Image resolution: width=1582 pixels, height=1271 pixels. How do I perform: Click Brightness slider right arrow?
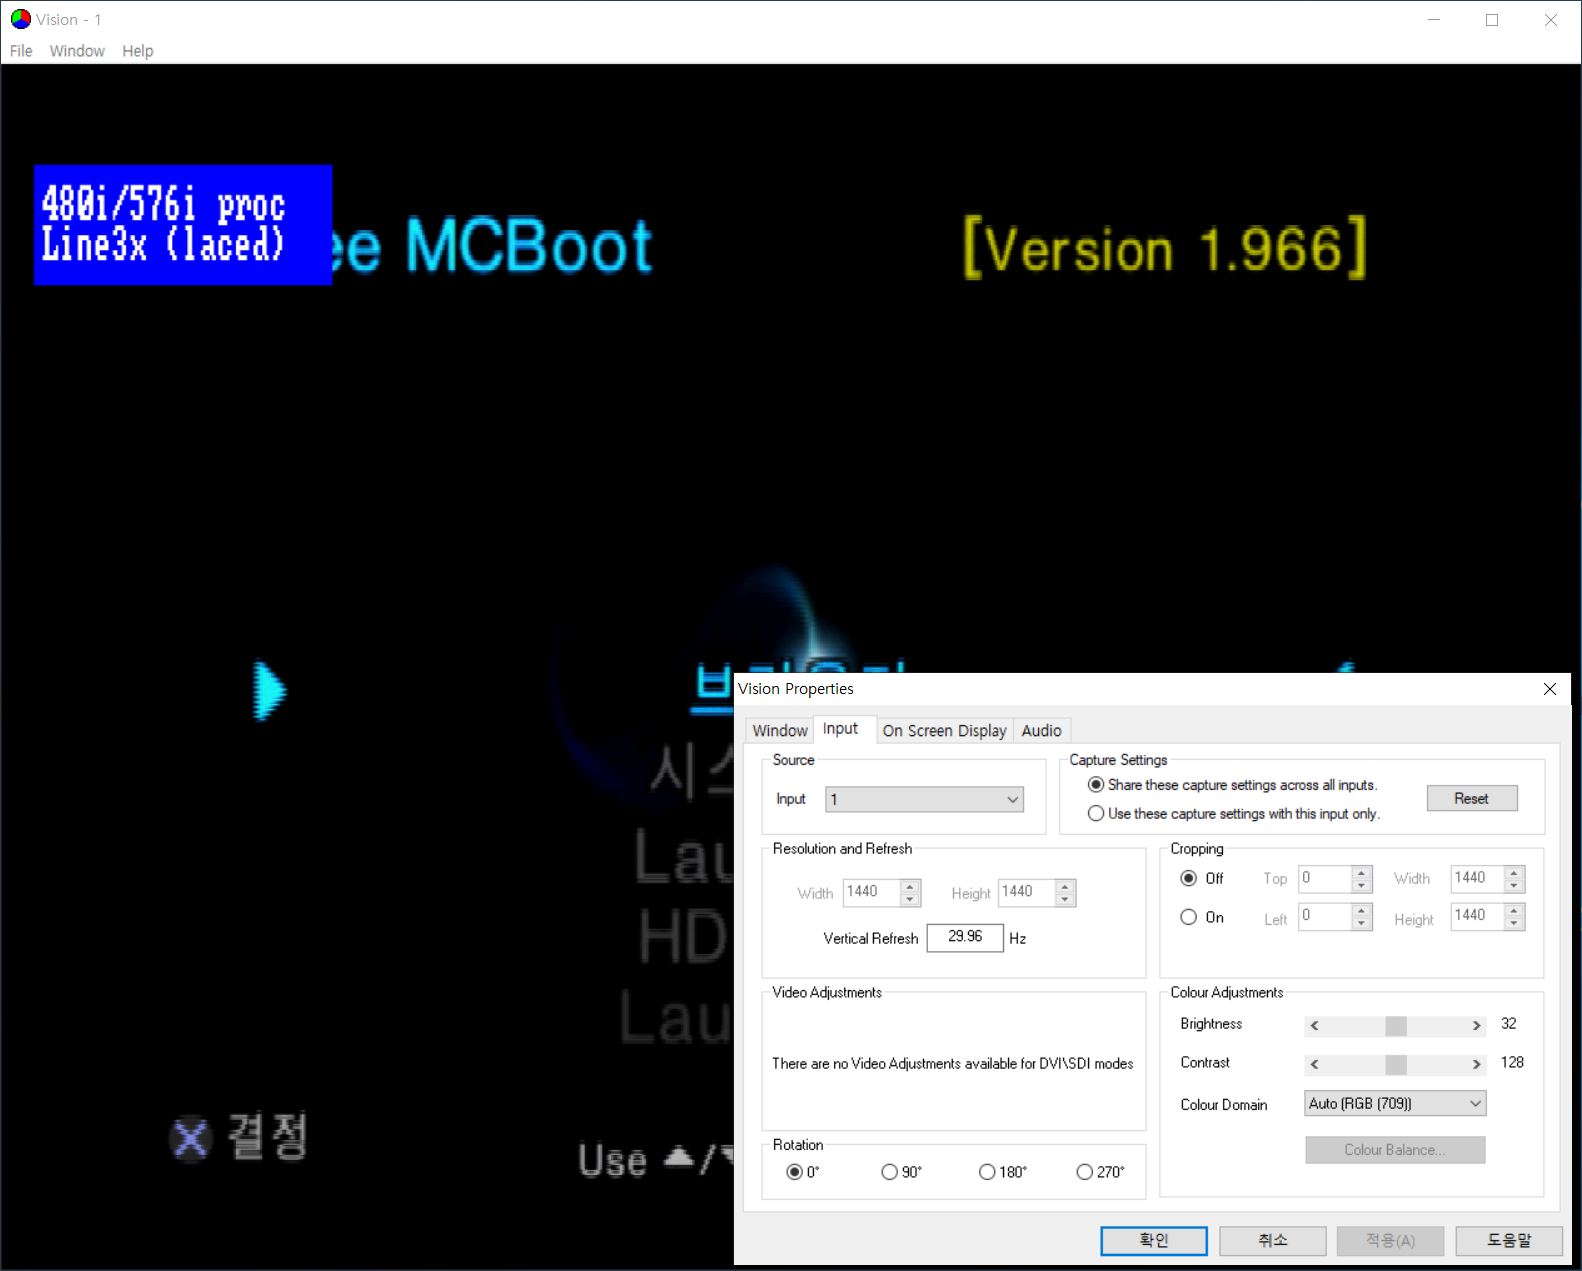(x=1476, y=1026)
